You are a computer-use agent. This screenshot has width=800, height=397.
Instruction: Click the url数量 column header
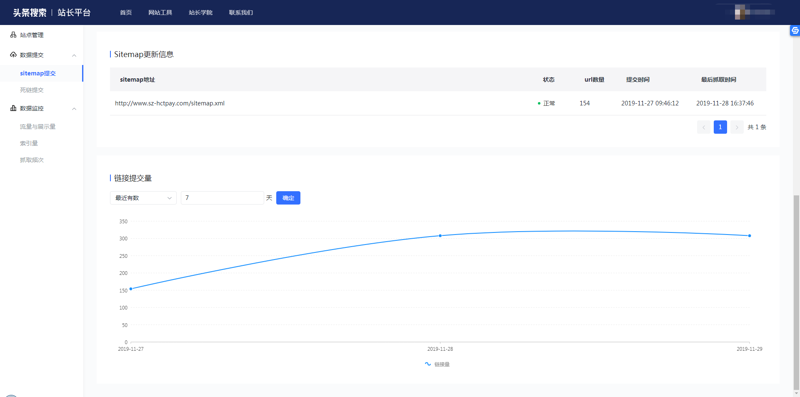(x=594, y=80)
